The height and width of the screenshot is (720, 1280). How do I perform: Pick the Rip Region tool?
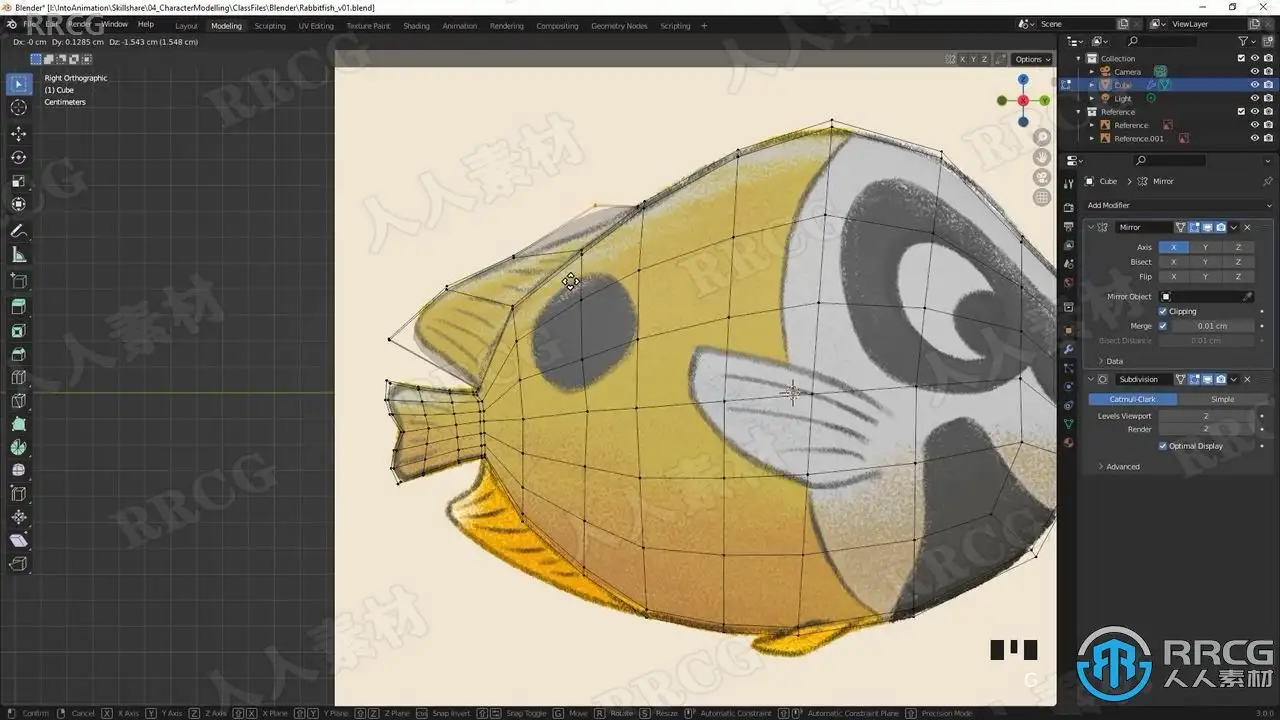(x=19, y=564)
